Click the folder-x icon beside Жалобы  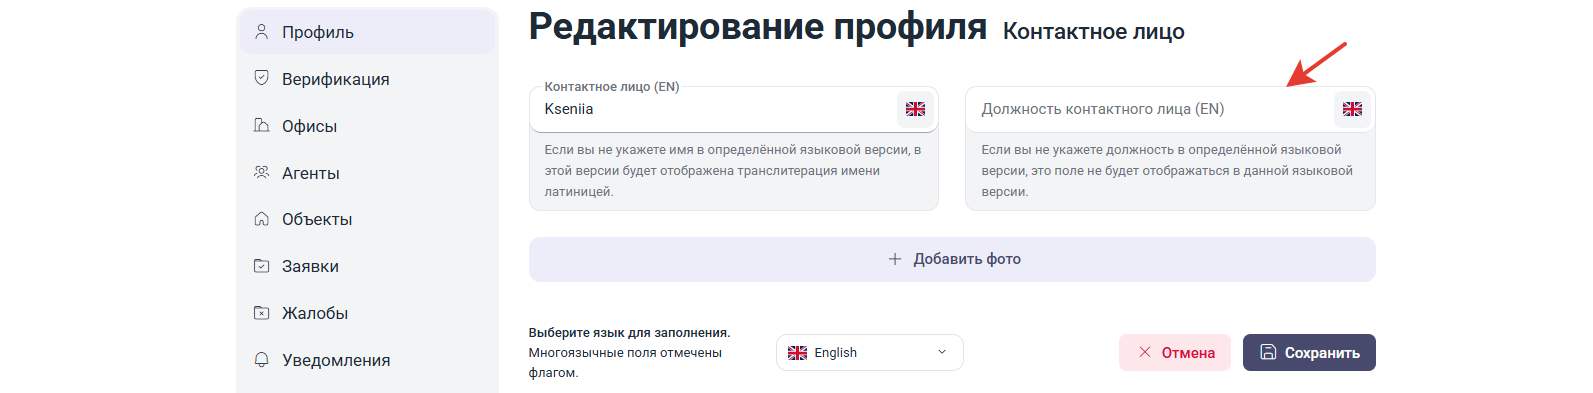[262, 313]
